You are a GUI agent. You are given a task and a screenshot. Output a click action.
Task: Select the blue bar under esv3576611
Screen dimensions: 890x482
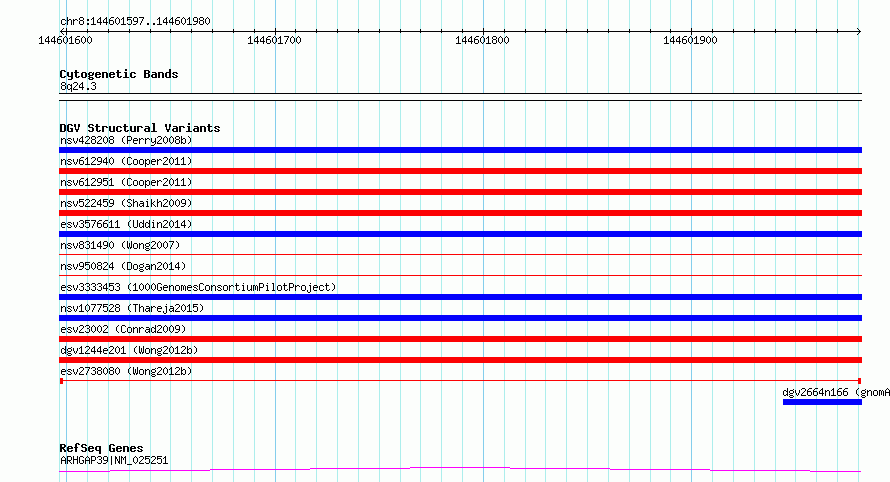460,234
